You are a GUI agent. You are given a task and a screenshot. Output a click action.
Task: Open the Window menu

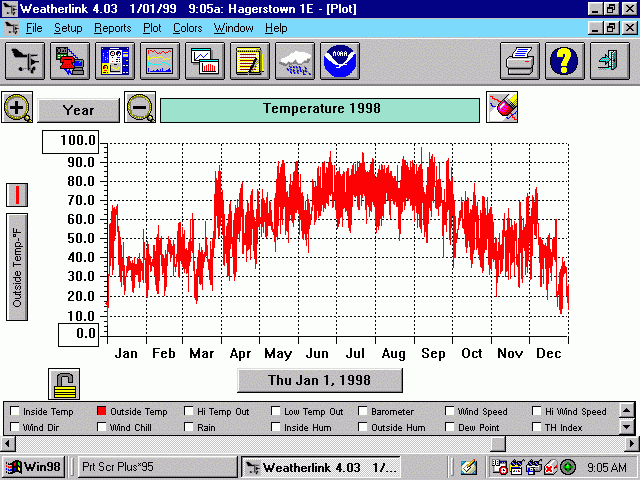click(233, 28)
